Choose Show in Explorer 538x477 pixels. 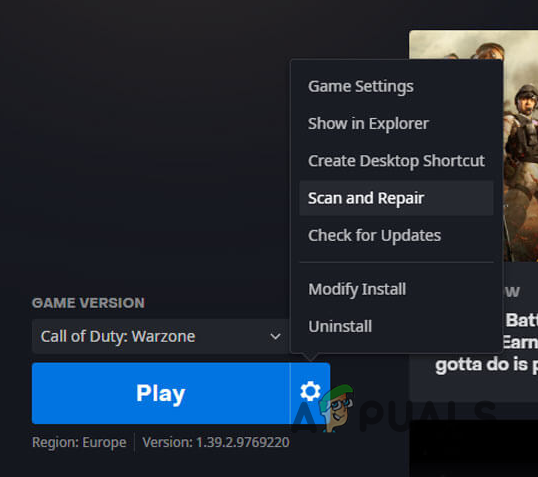coord(396,124)
